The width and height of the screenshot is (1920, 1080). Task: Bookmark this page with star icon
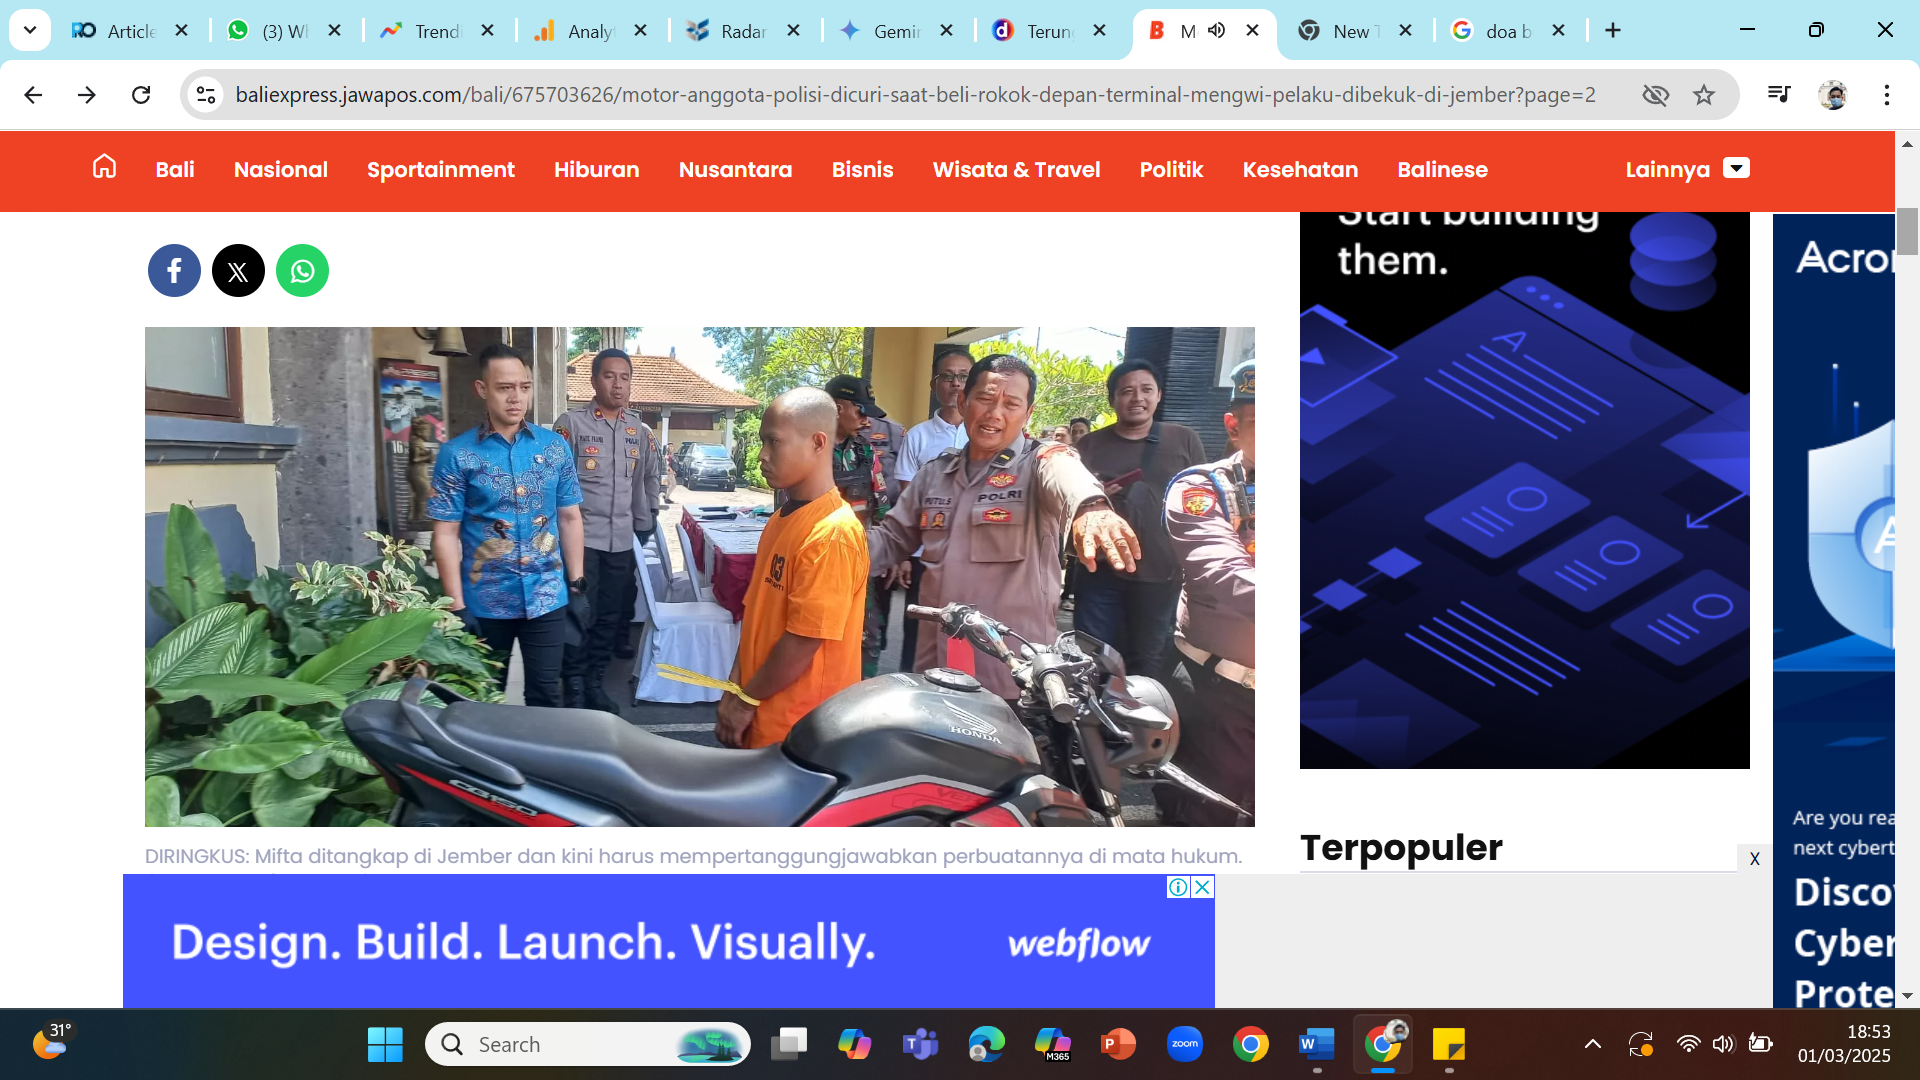(x=1704, y=95)
